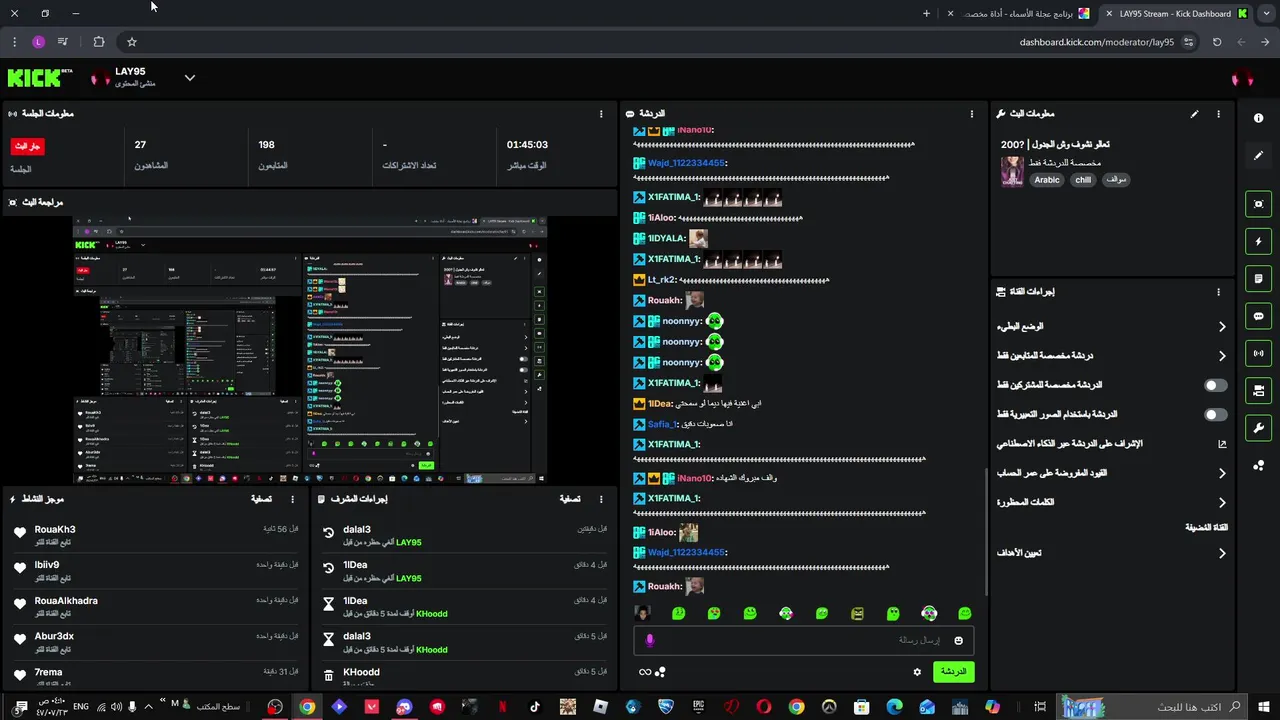
Task: Click the bubbles icon beside the infinity icon
Action: point(660,672)
